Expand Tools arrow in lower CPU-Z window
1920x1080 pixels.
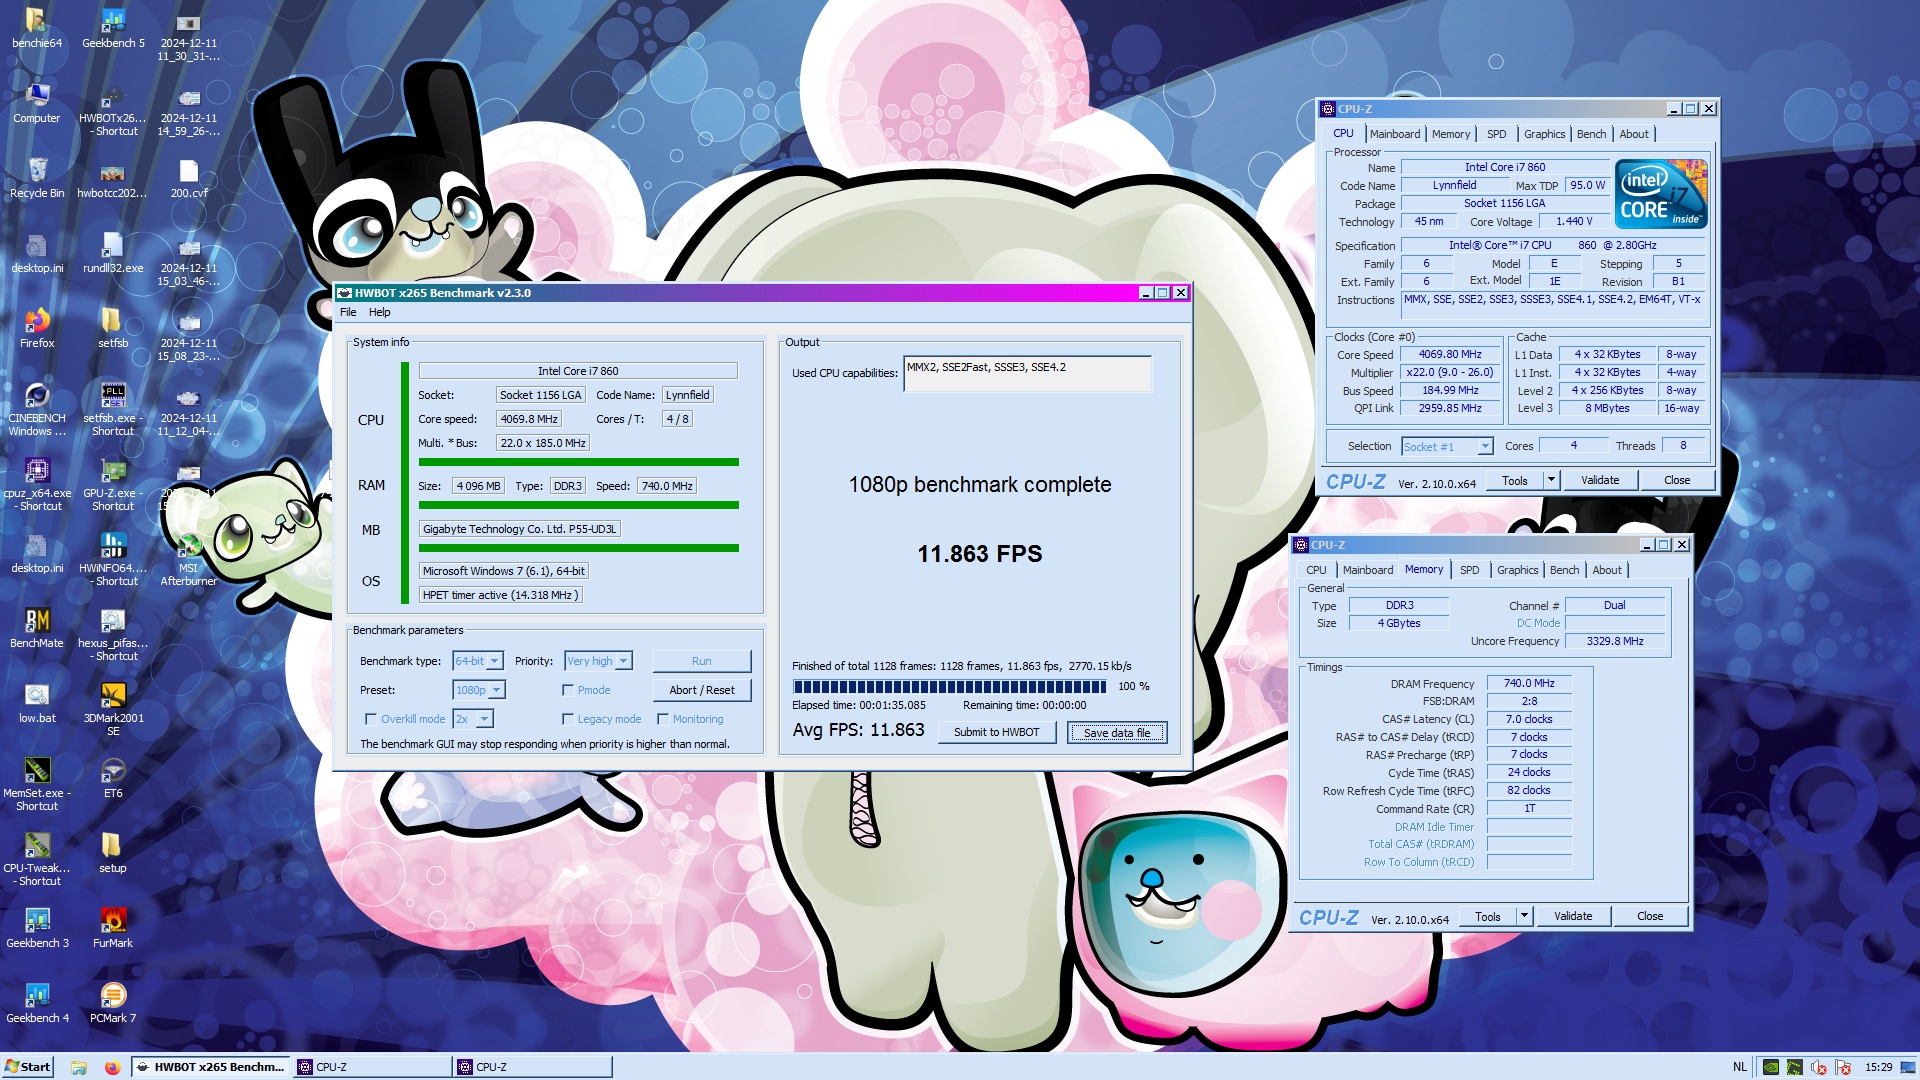[1524, 916]
